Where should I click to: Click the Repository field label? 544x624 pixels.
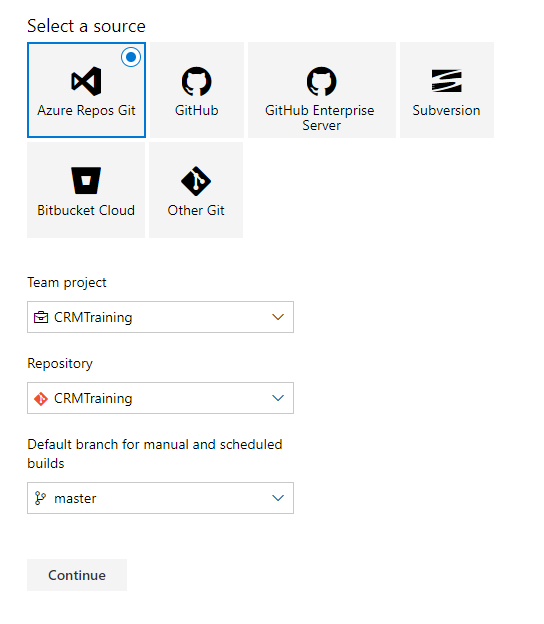pyautogui.click(x=60, y=364)
